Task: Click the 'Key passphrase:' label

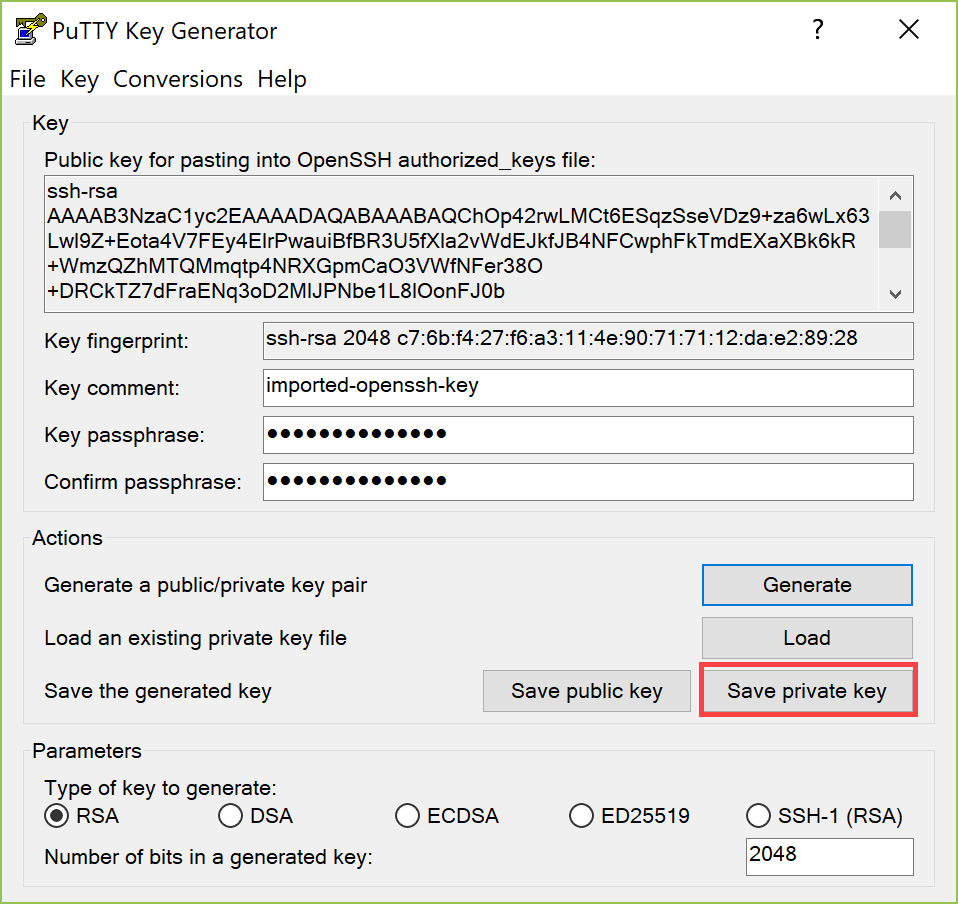Action: point(125,435)
